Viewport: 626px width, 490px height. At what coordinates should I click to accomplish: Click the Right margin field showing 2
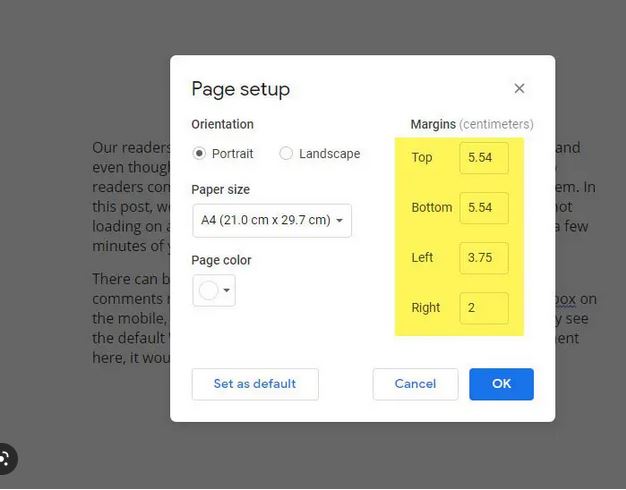(x=484, y=308)
